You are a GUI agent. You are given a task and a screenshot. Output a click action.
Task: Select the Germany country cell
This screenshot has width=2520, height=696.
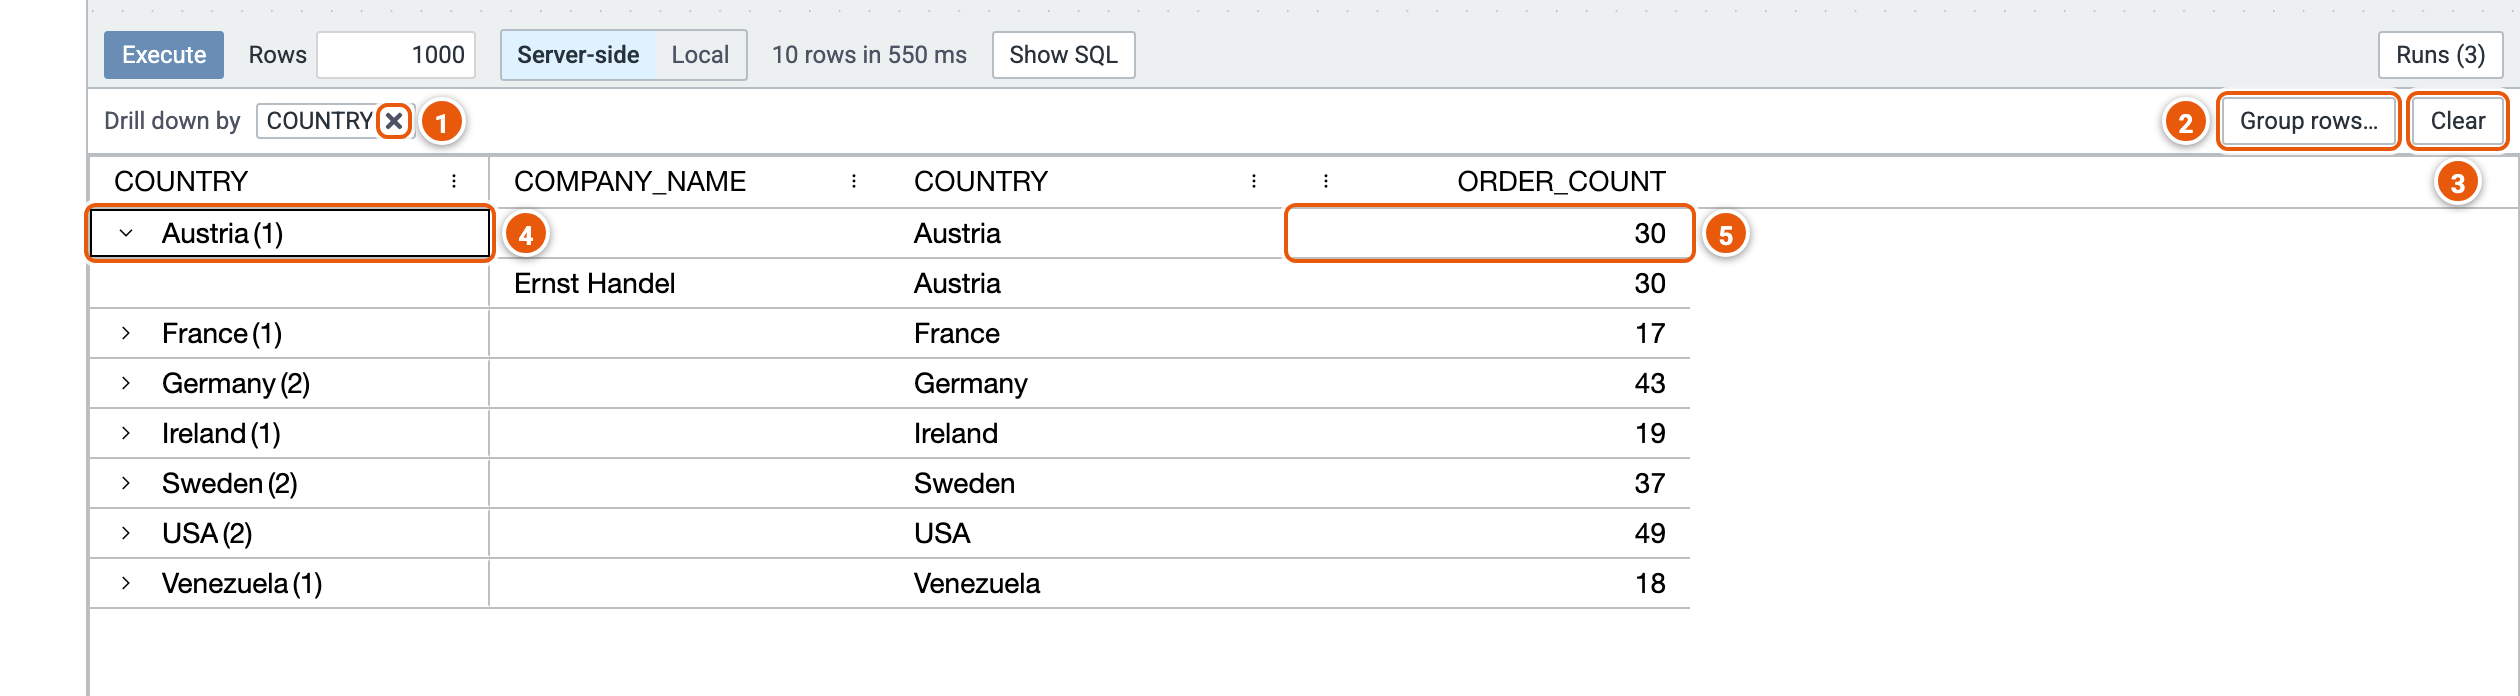click(1090, 383)
